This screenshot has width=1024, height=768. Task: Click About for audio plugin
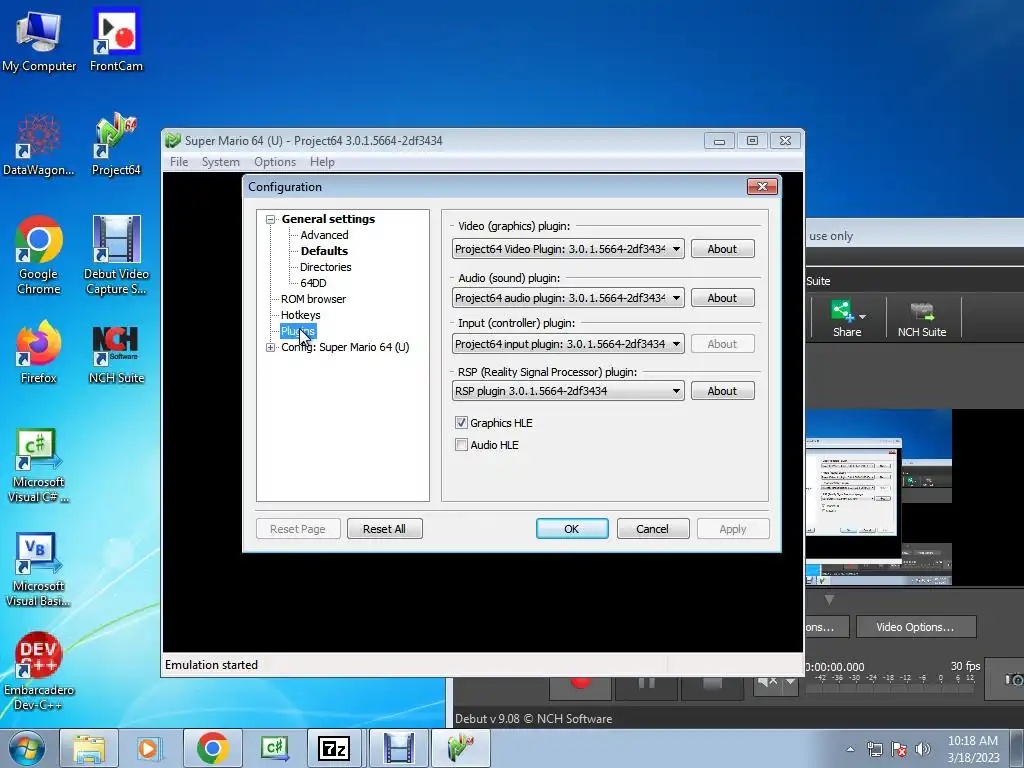point(722,298)
